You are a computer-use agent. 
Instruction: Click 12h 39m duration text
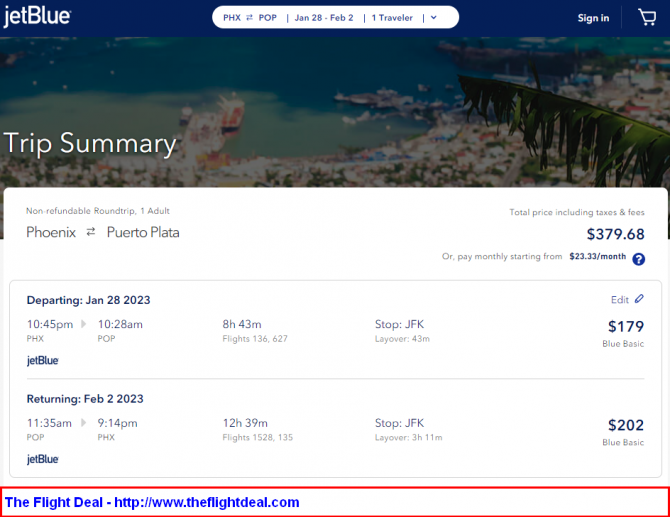245,423
